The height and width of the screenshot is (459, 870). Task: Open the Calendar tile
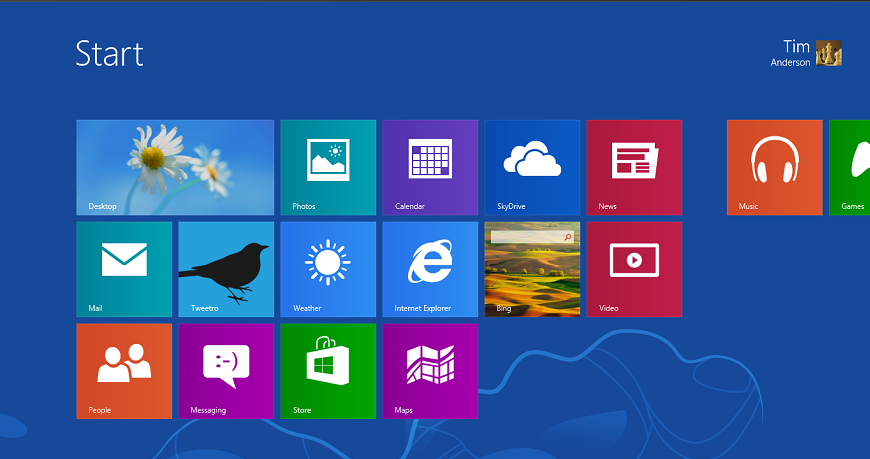[x=430, y=167]
